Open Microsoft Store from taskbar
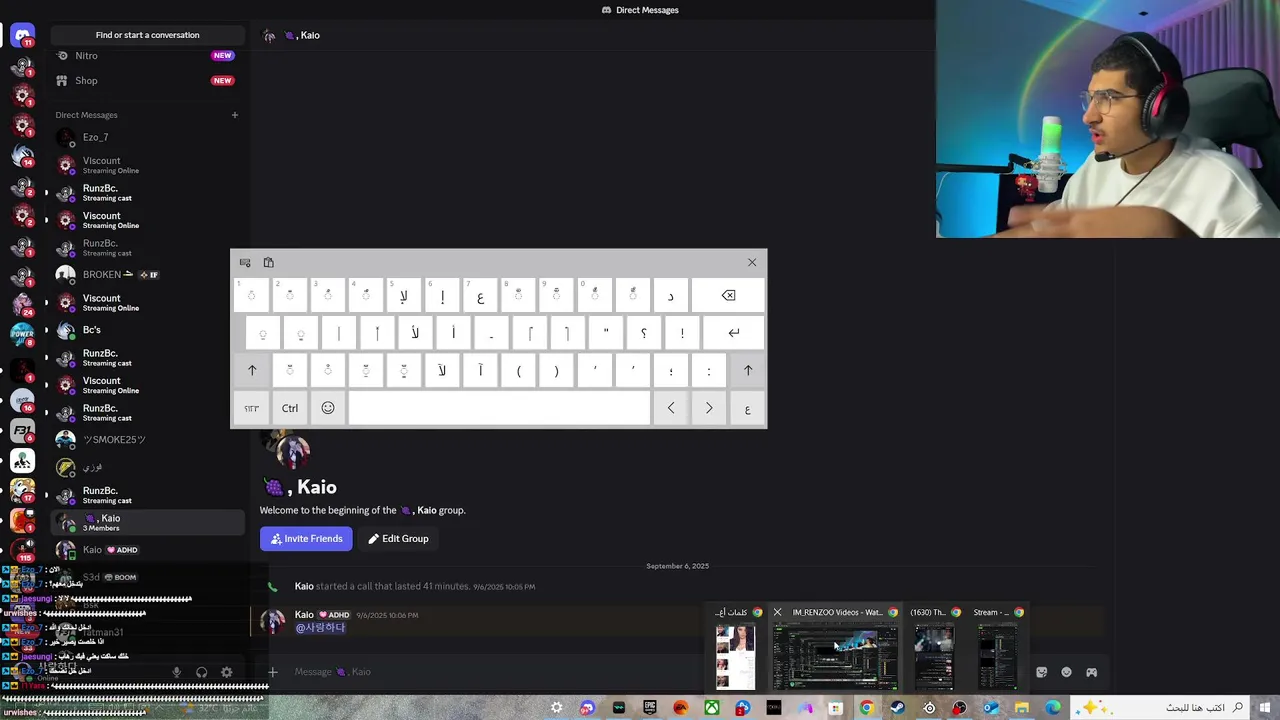This screenshot has width=1280, height=720. tap(836, 708)
